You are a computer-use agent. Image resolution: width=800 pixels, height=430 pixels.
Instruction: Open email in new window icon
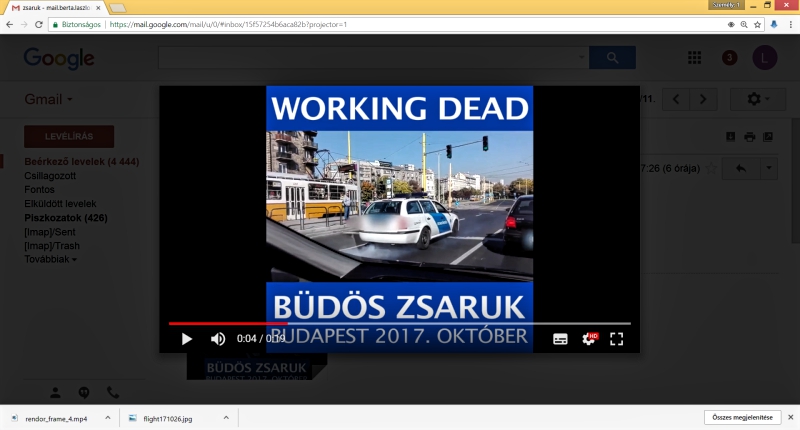[x=768, y=137]
